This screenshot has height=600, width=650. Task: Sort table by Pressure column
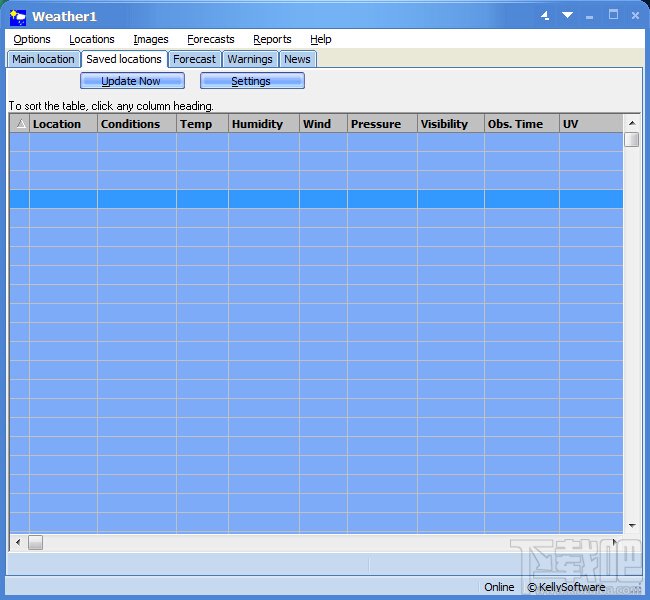(382, 124)
